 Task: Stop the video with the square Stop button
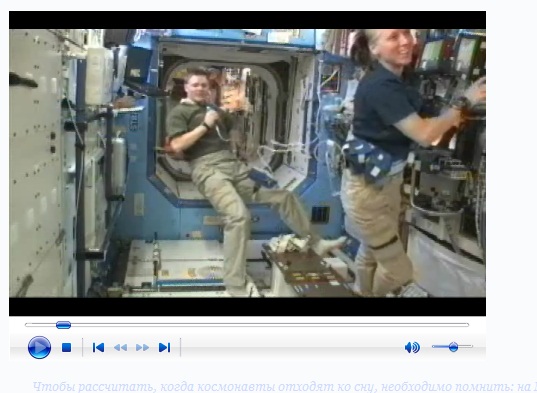tap(66, 347)
